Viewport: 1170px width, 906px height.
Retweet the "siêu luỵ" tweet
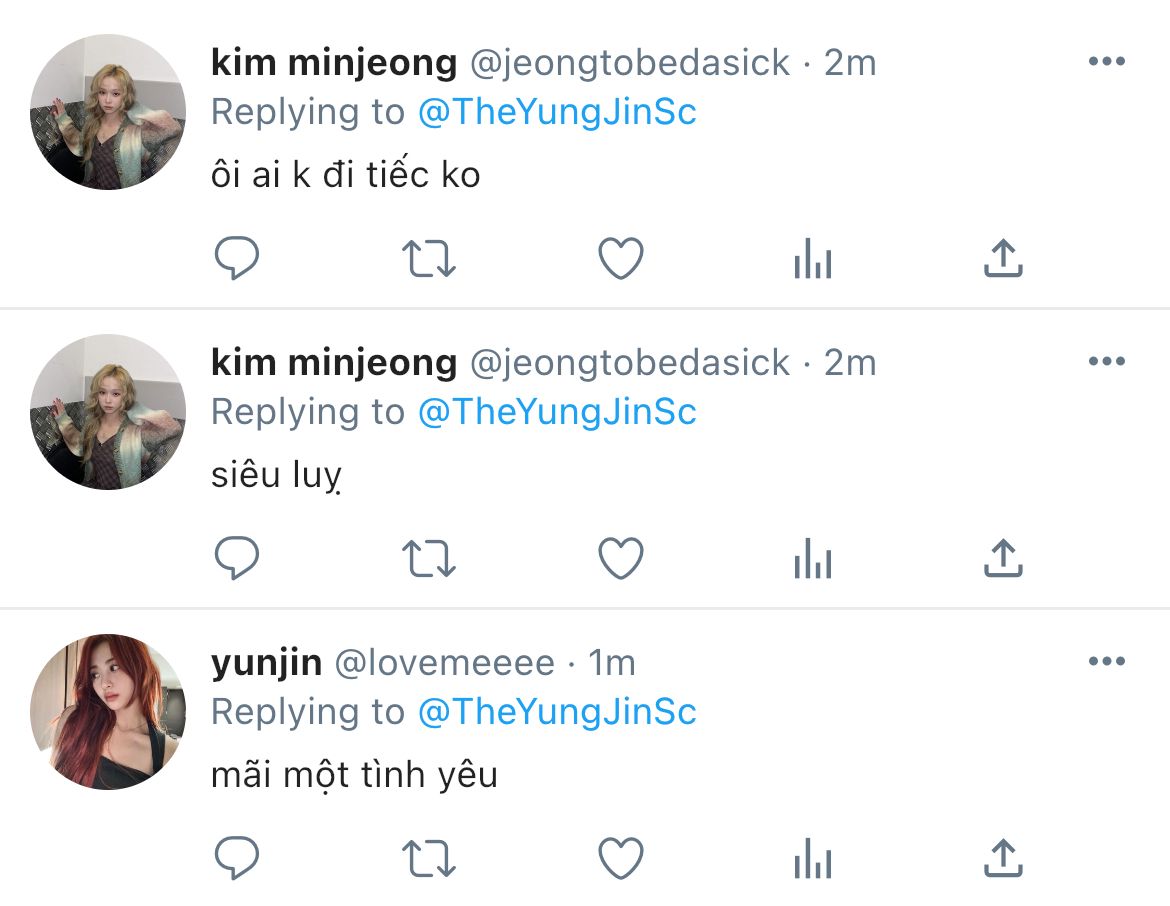pyautogui.click(x=429, y=558)
